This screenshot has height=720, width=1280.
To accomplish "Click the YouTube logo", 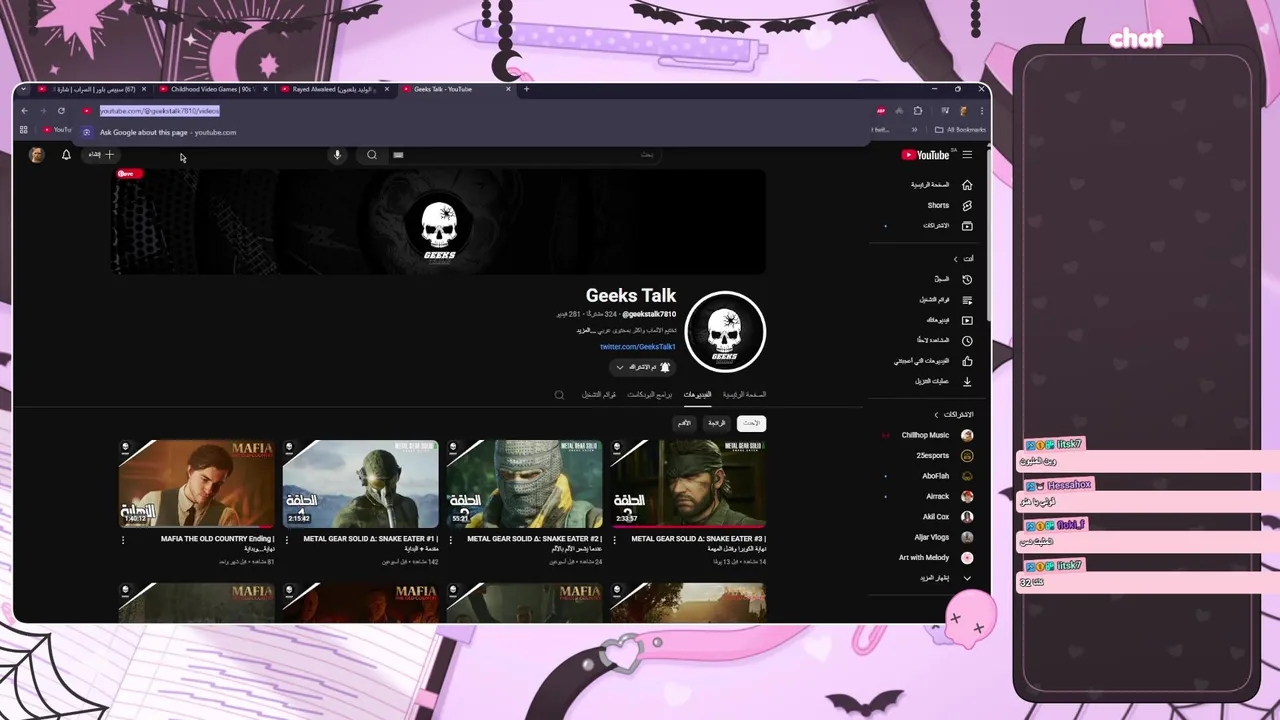I will [x=925, y=155].
